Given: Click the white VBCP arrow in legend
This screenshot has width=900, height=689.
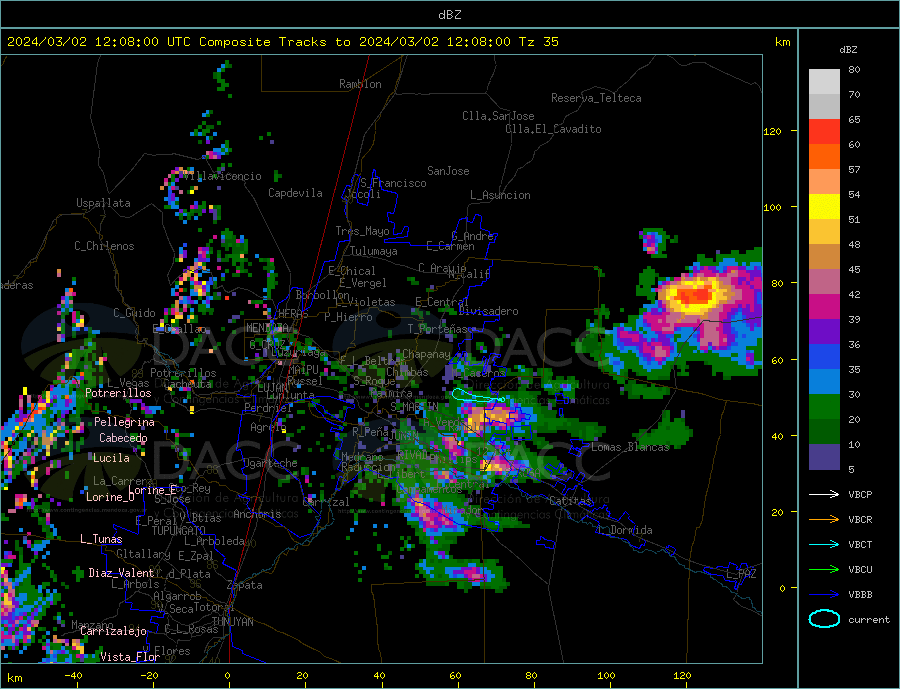Looking at the screenshot, I should (824, 494).
